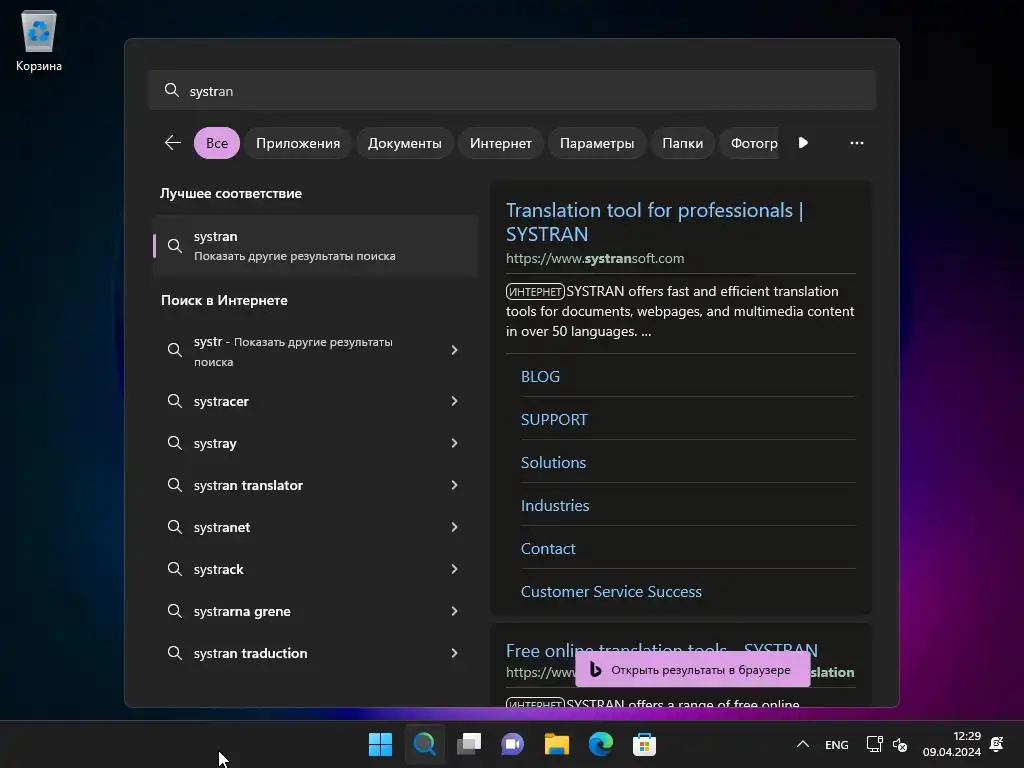1024x768 pixels.
Task: Expand the systracer suggestion arrow
Action: pos(454,401)
